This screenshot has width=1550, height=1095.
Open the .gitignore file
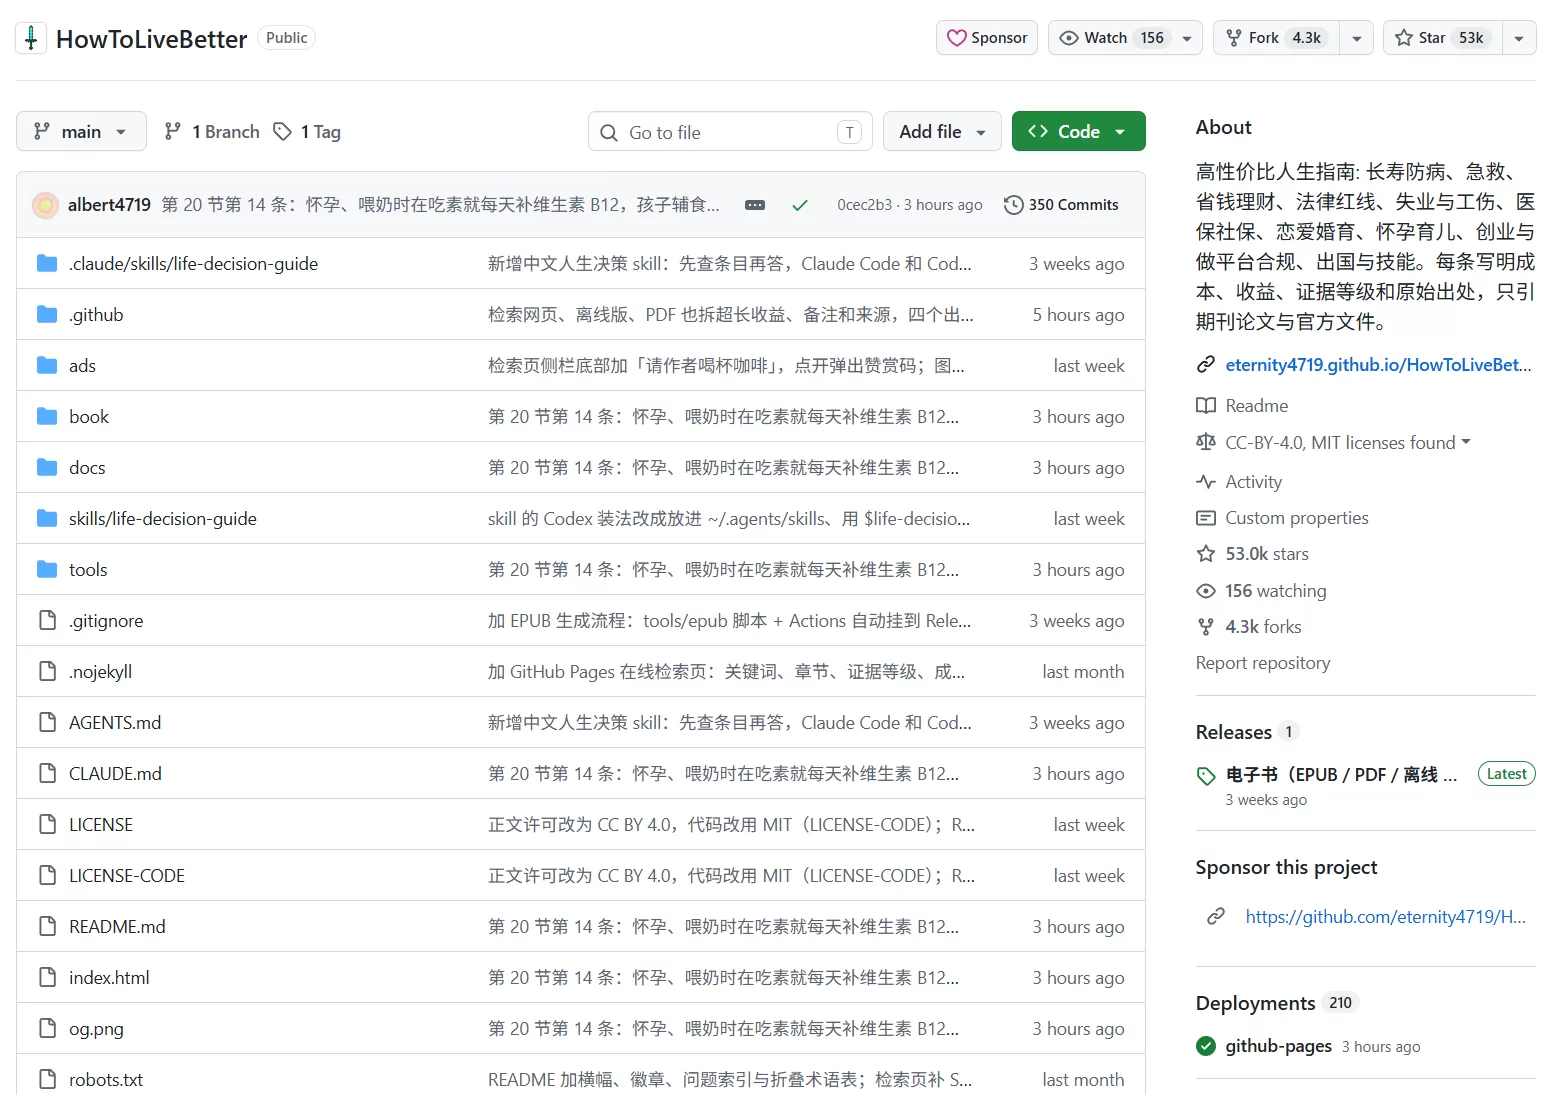tap(106, 621)
